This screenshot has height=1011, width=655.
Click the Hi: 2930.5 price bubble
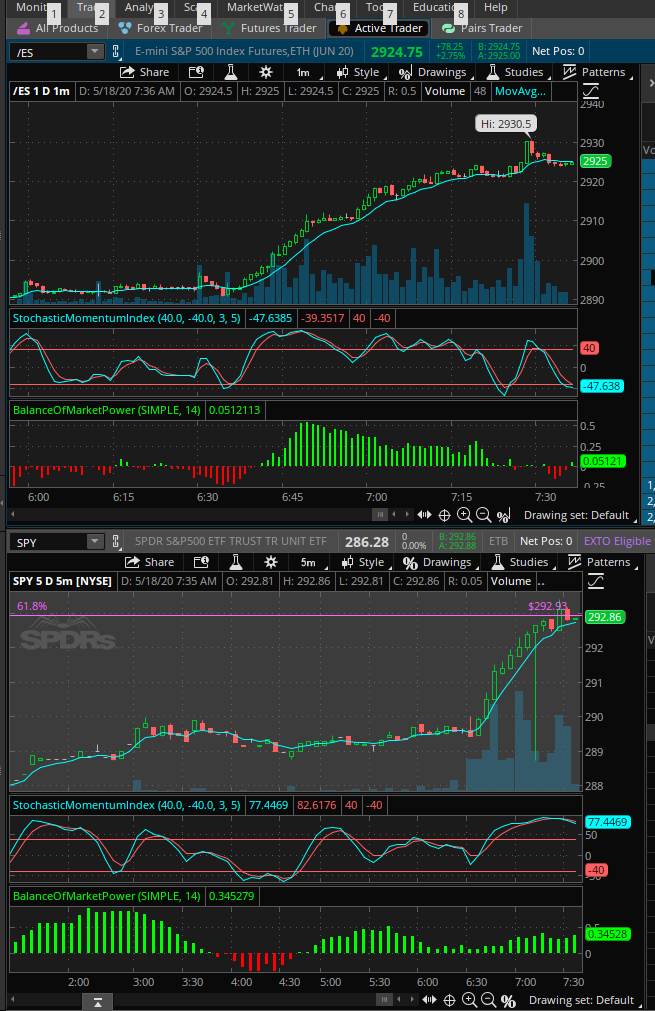pyautogui.click(x=506, y=124)
